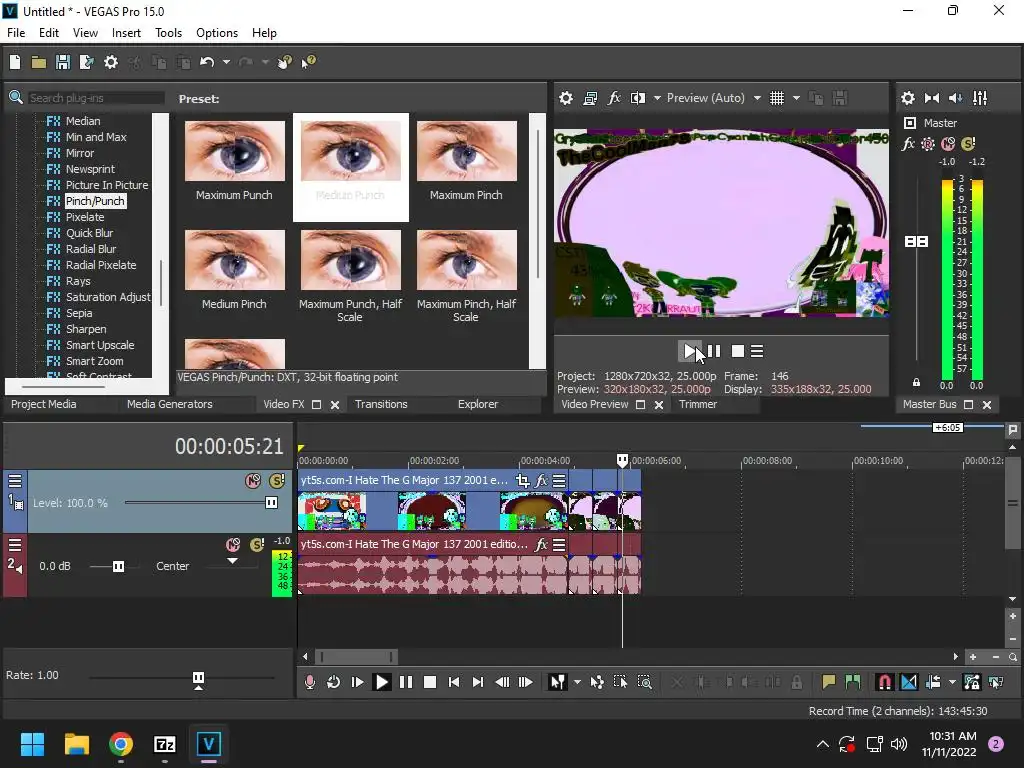Open the File menu

tap(16, 33)
